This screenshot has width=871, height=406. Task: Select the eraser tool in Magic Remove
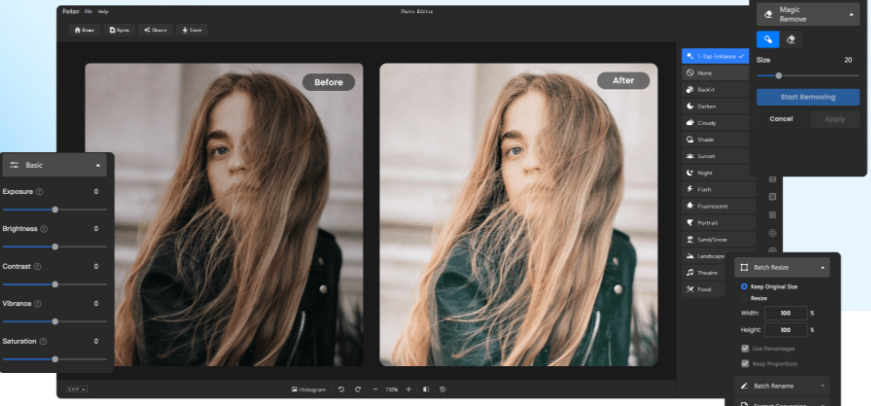click(792, 39)
